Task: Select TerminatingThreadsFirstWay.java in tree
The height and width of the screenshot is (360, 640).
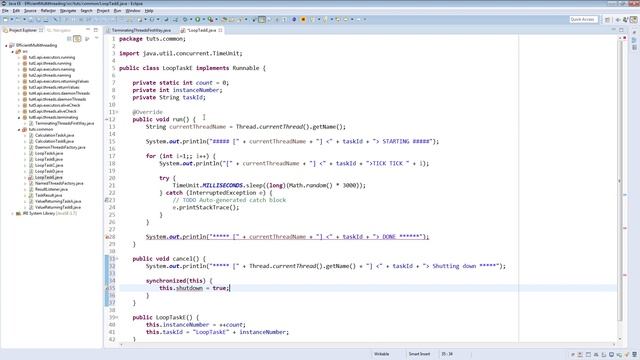Action: click(64, 123)
